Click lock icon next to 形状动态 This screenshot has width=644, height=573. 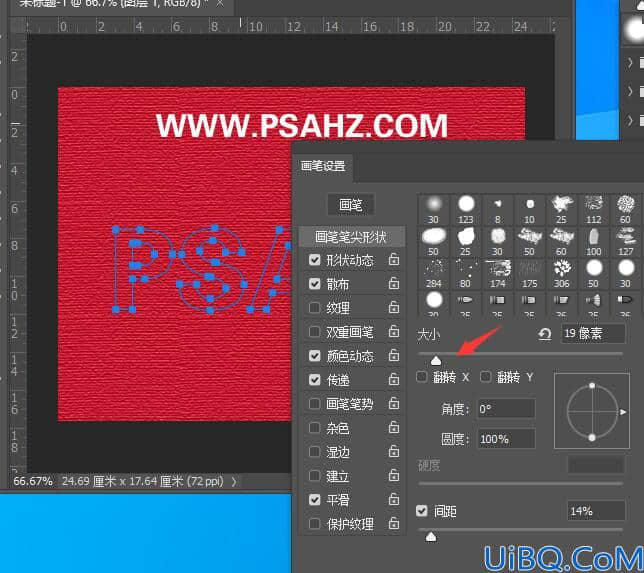(x=394, y=259)
